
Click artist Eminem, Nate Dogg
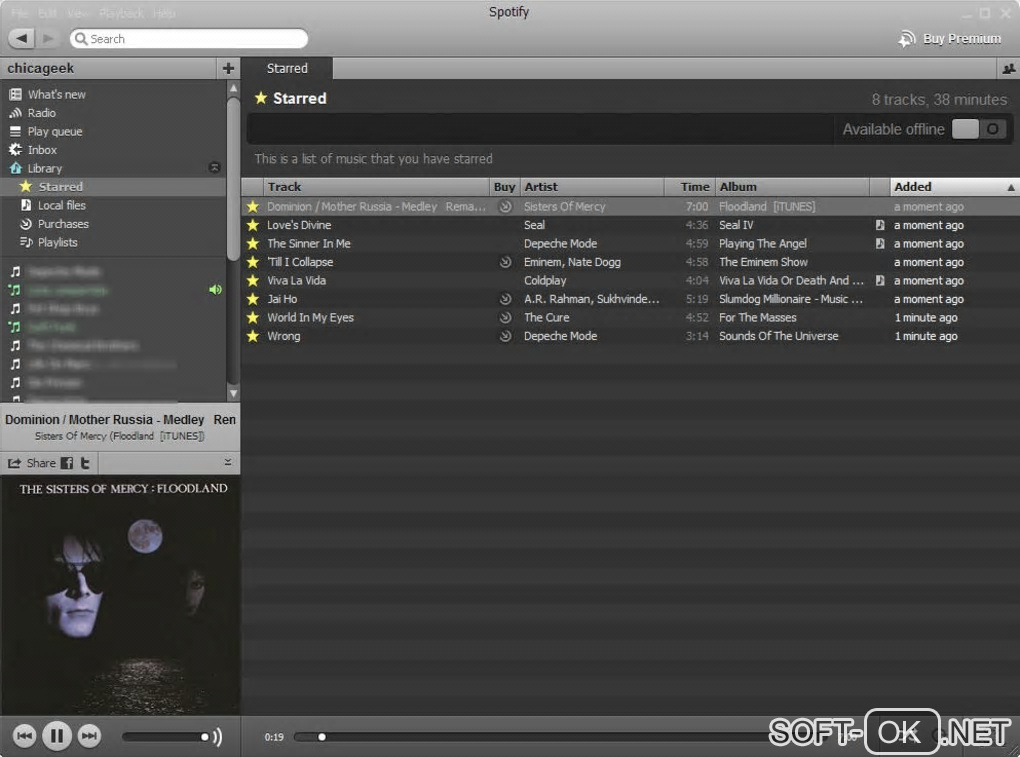572,262
